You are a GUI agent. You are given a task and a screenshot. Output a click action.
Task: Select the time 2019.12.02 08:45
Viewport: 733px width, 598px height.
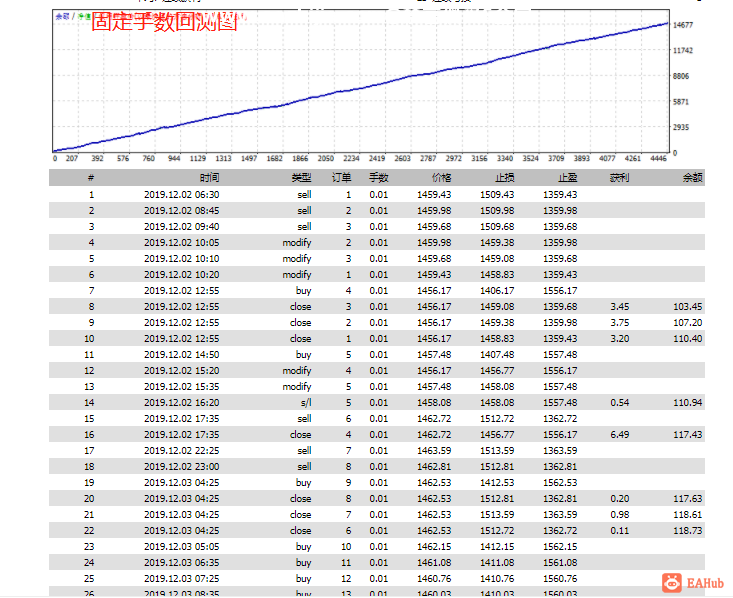181,210
